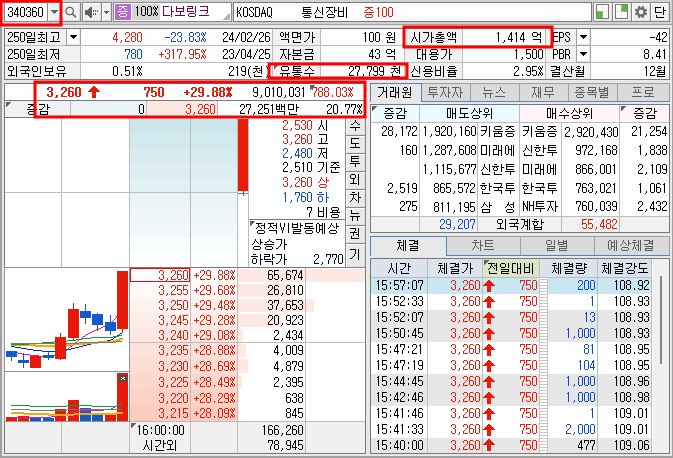Click the 16:00:00 시간외 cell
Screen dimensions: 673x458
pyautogui.click(x=160, y=437)
